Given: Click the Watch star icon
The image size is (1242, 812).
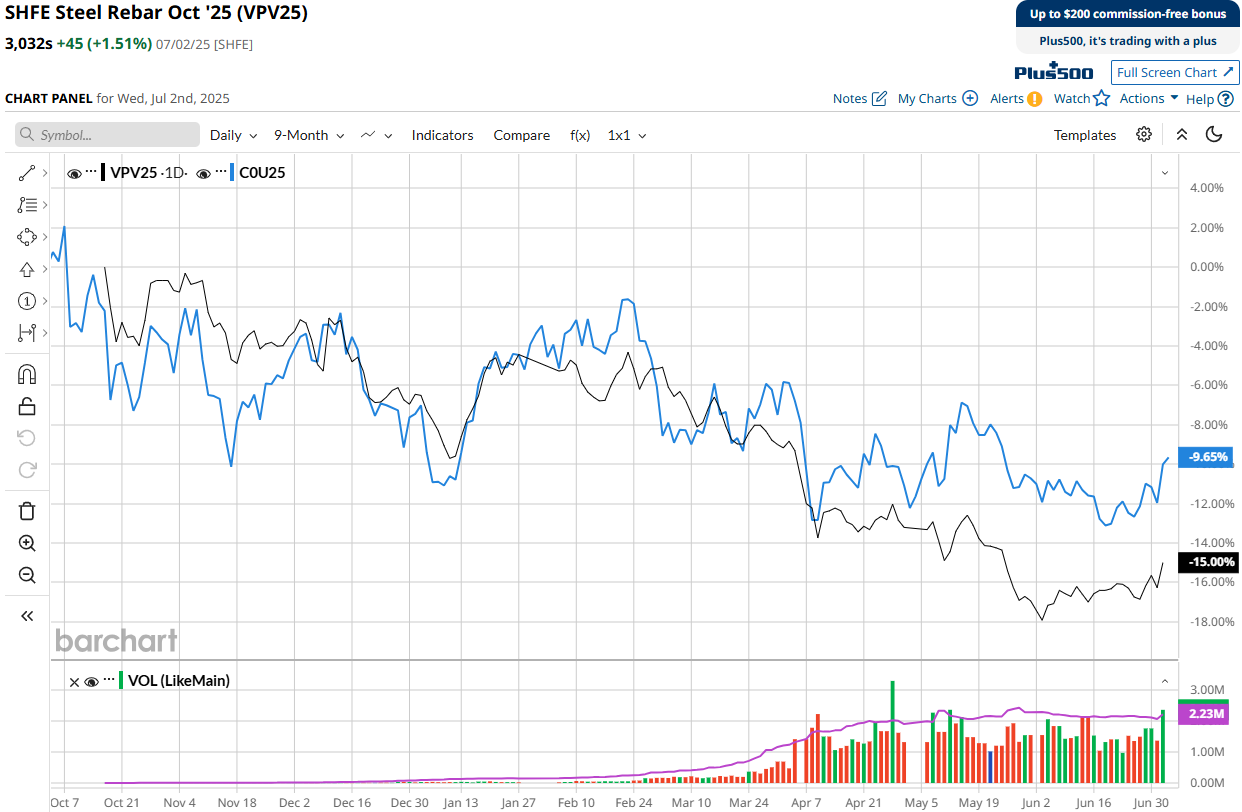Looking at the screenshot, I should 1102,98.
